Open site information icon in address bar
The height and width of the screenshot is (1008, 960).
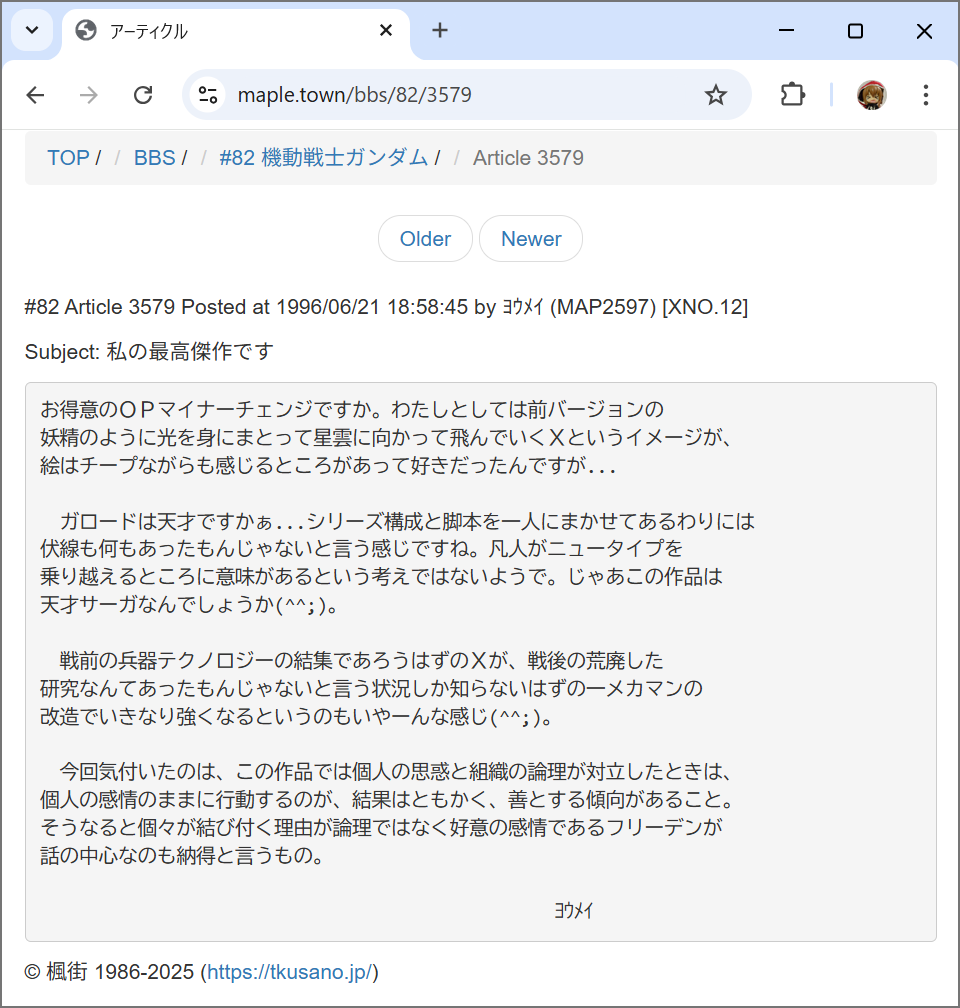(208, 95)
